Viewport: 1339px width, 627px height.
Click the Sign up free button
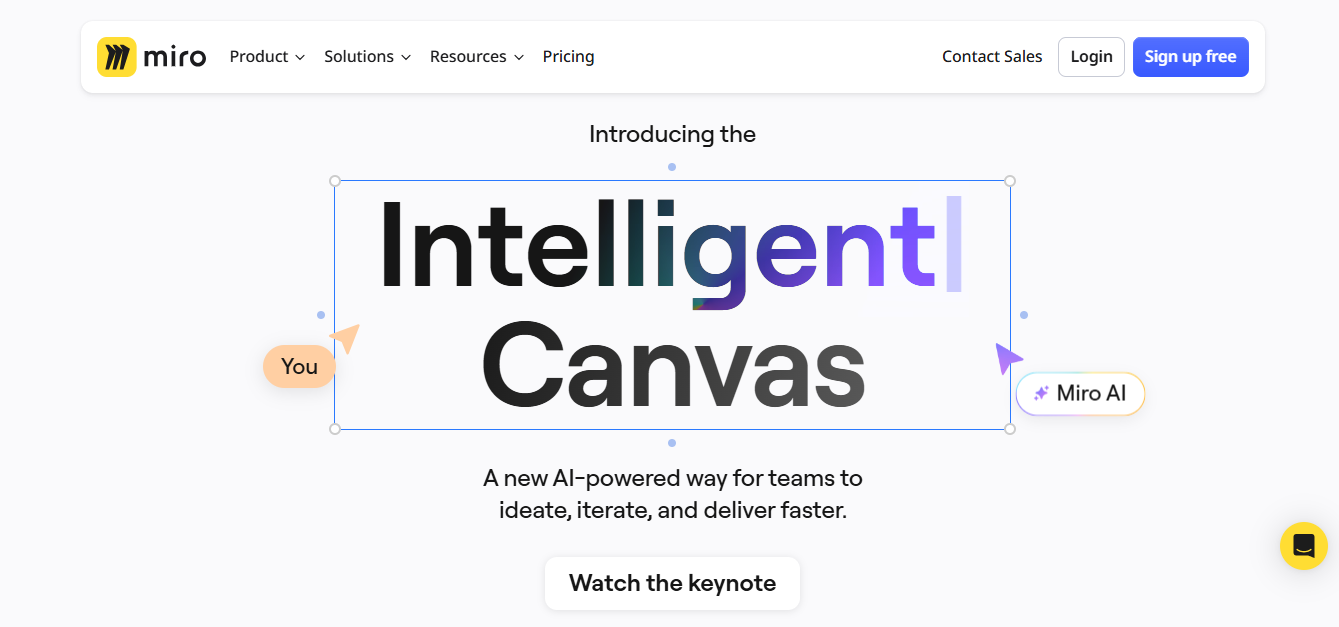click(x=1190, y=57)
